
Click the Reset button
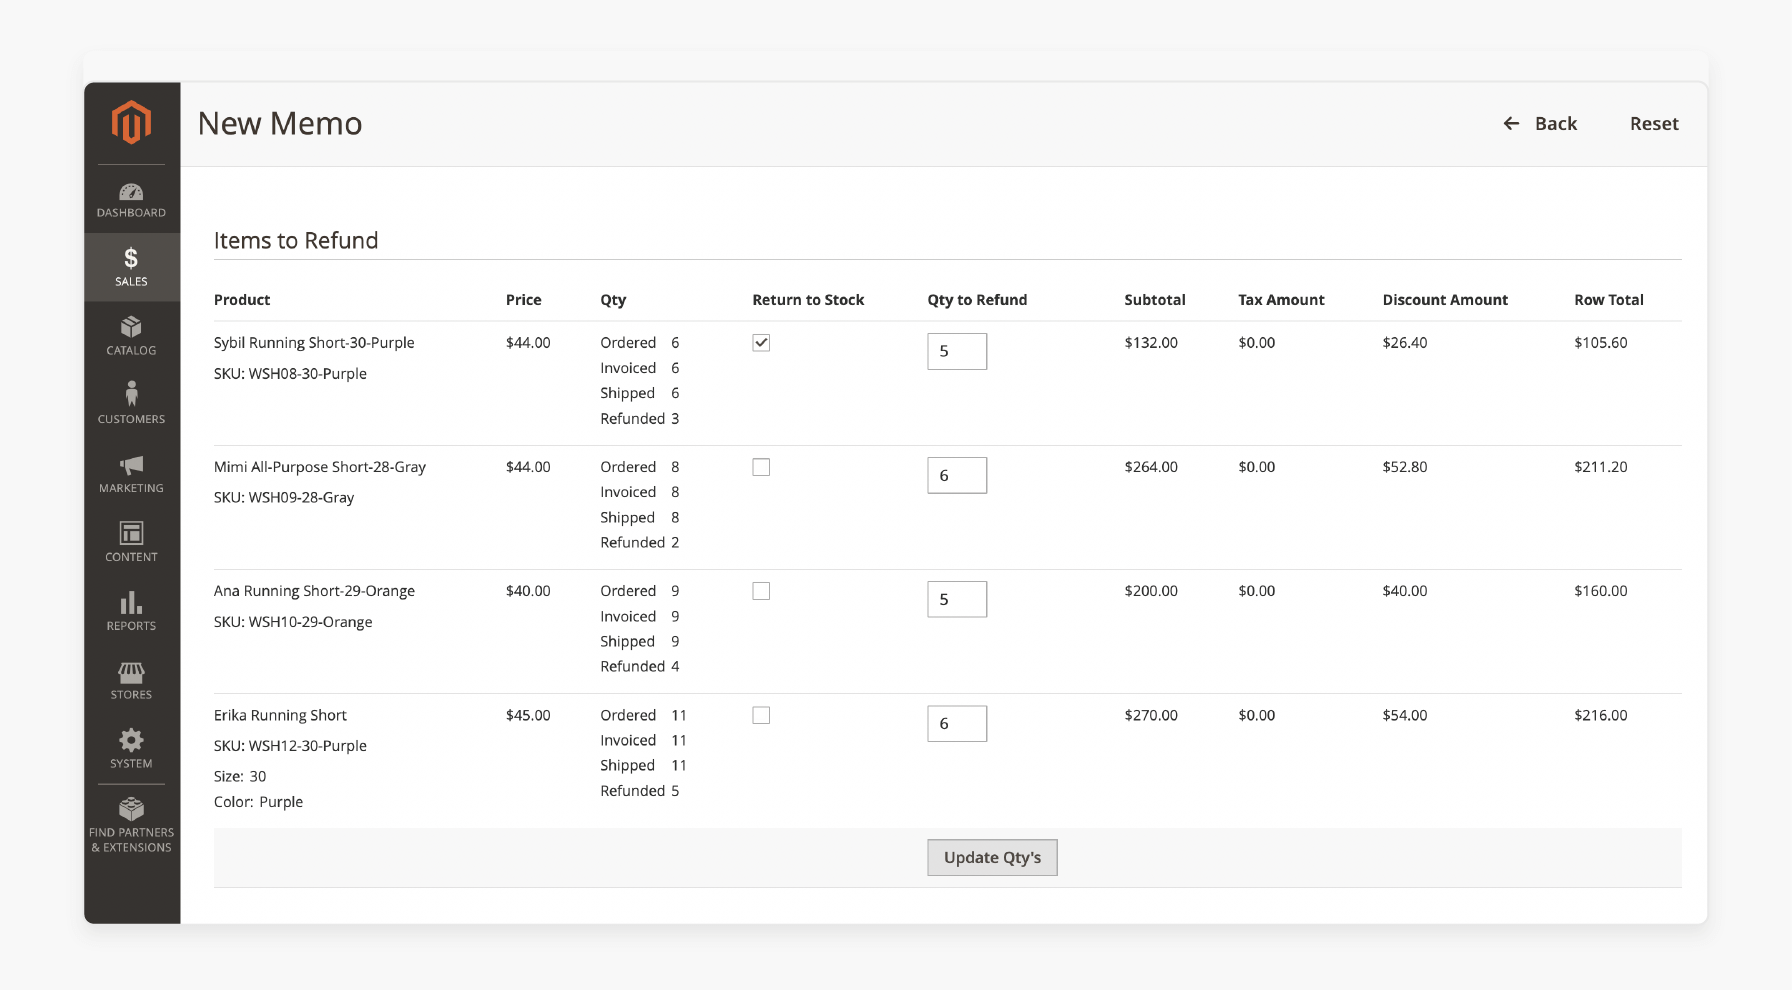point(1654,123)
